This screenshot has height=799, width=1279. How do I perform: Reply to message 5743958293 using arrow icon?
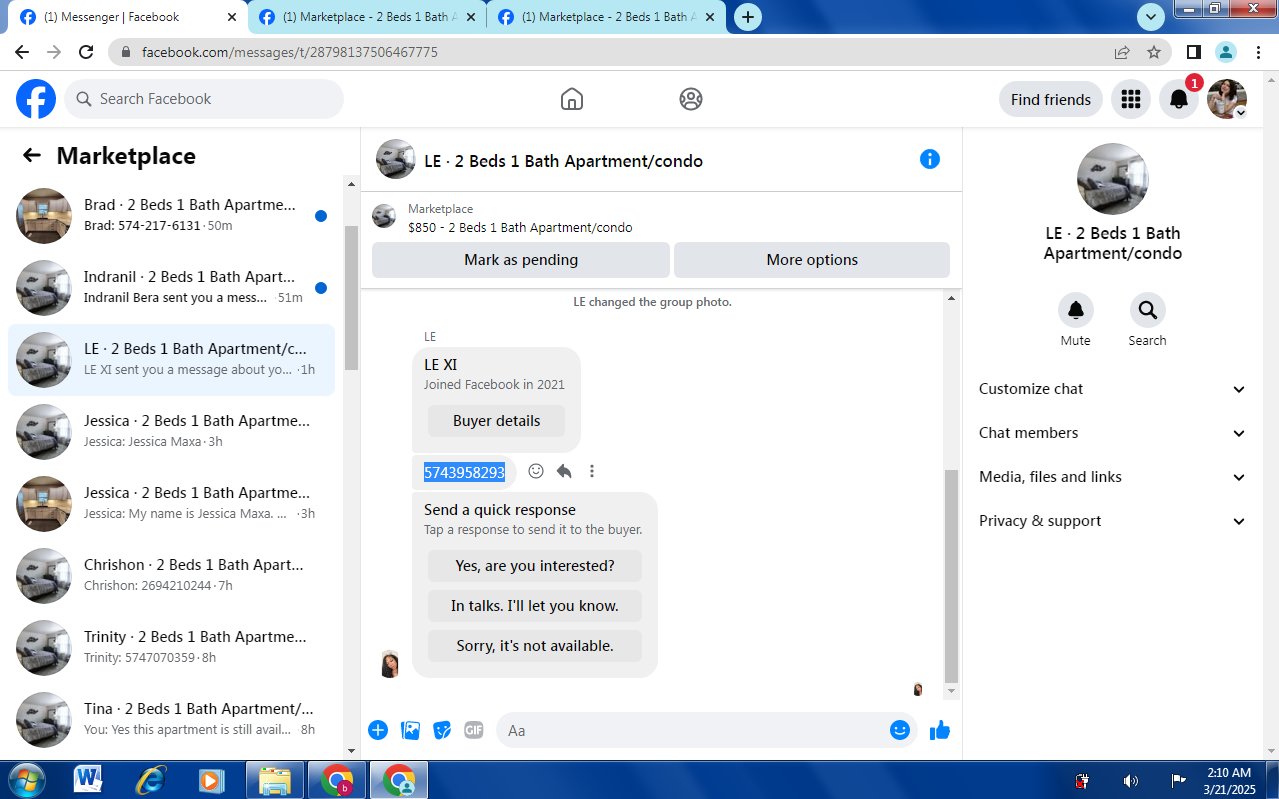point(564,471)
